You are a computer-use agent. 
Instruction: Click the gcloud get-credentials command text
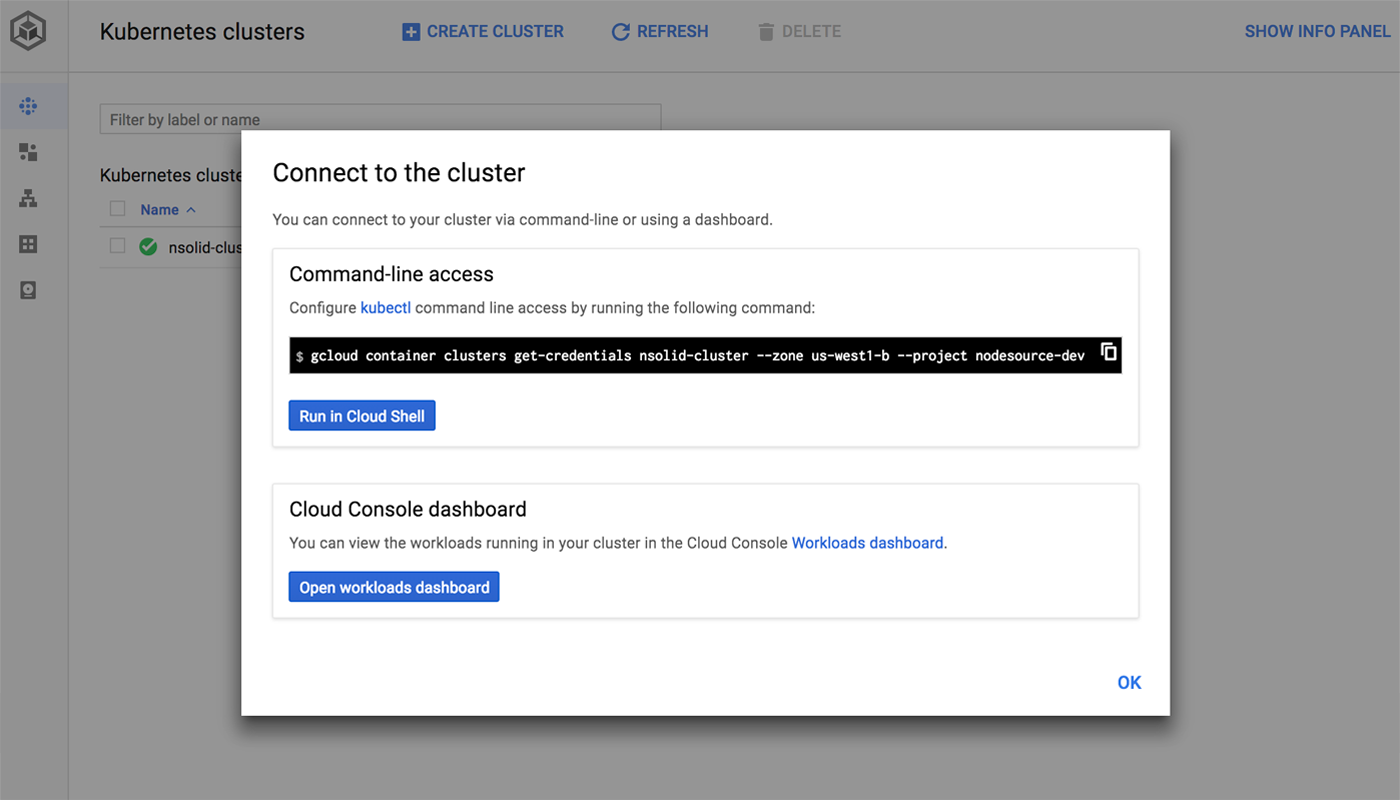click(x=697, y=356)
